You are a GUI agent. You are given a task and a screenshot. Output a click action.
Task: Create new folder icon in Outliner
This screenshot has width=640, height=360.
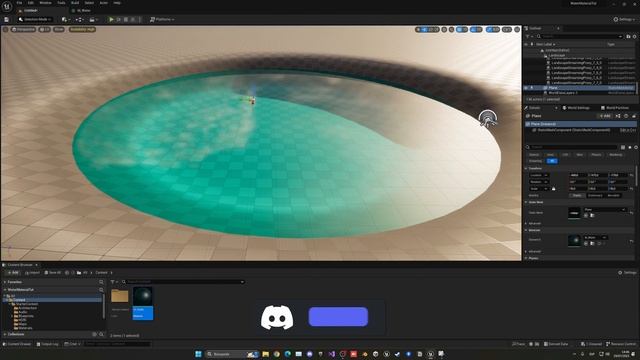pyautogui.click(x=629, y=36)
